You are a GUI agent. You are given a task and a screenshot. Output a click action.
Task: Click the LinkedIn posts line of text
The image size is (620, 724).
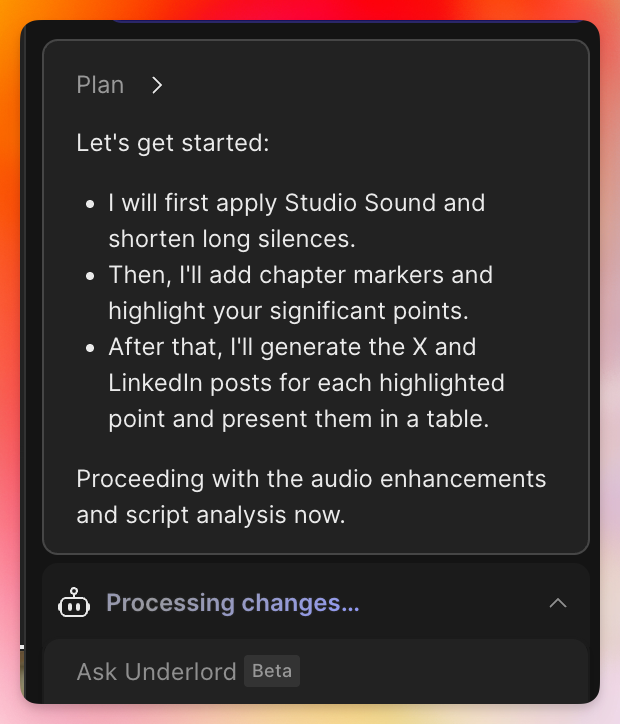coord(306,383)
